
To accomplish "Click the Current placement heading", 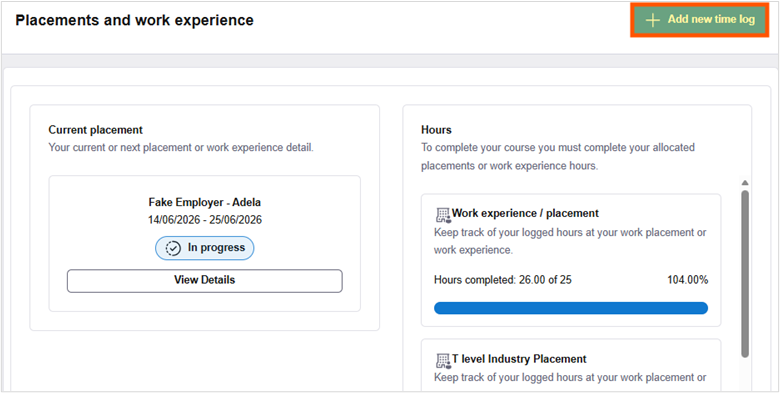I will tap(96, 130).
